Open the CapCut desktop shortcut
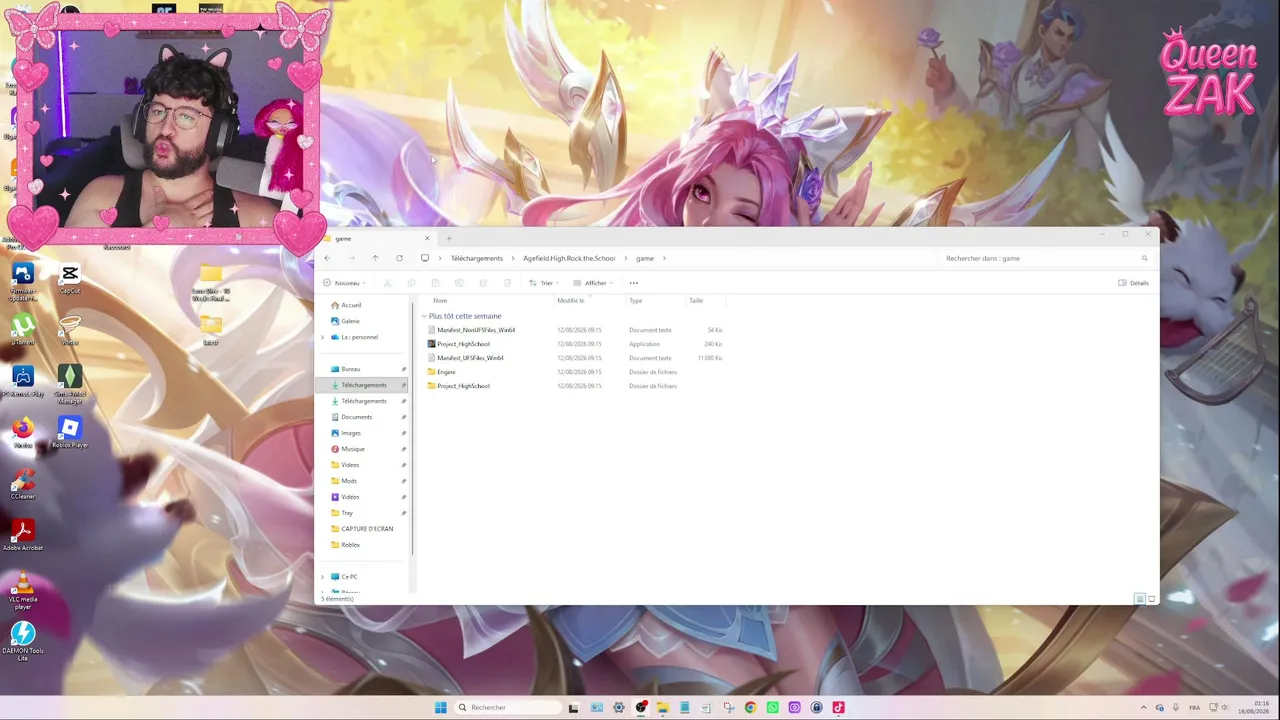Viewport: 1280px width, 720px height. tap(69, 278)
